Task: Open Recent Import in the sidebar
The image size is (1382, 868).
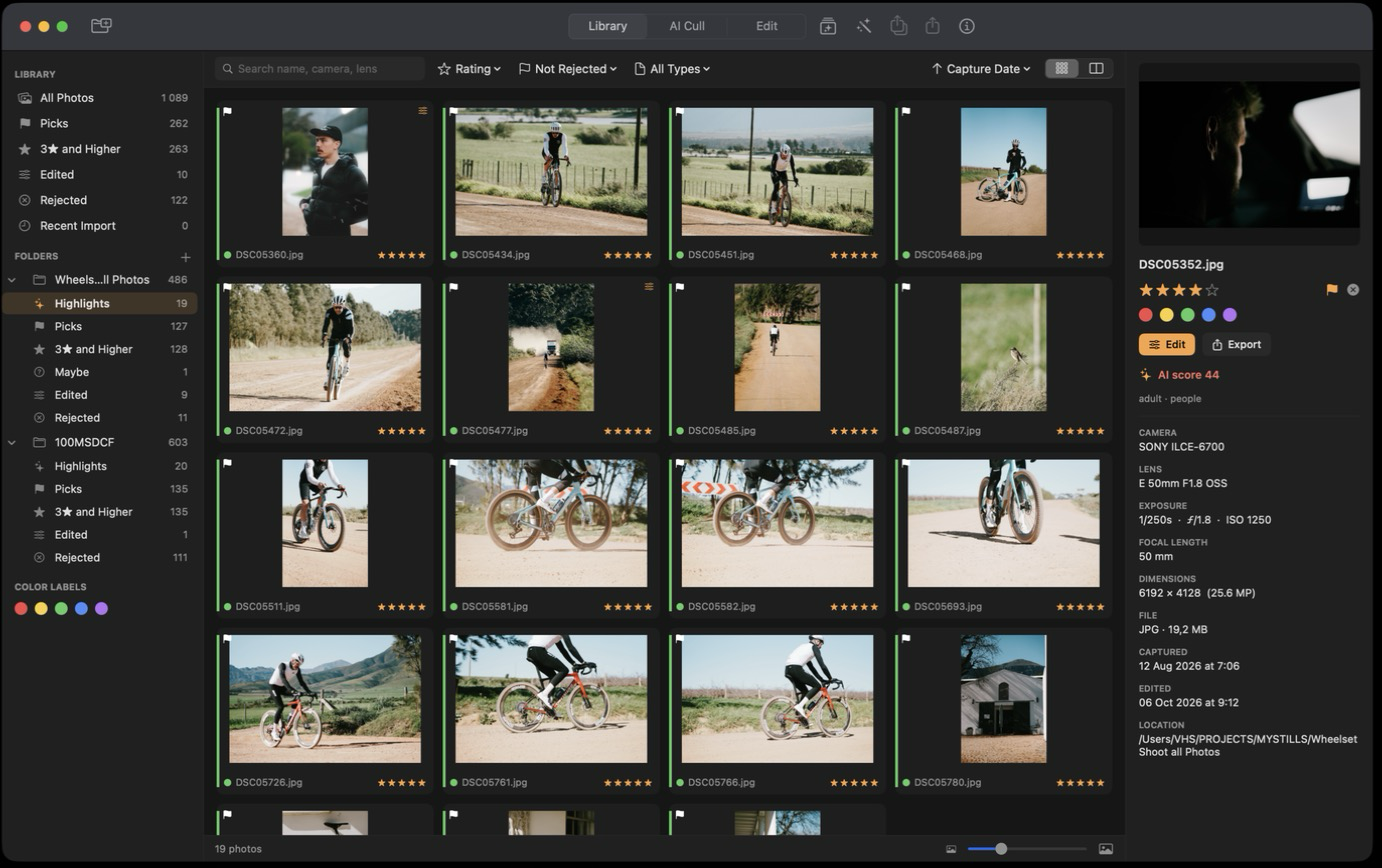Action: tap(100, 226)
